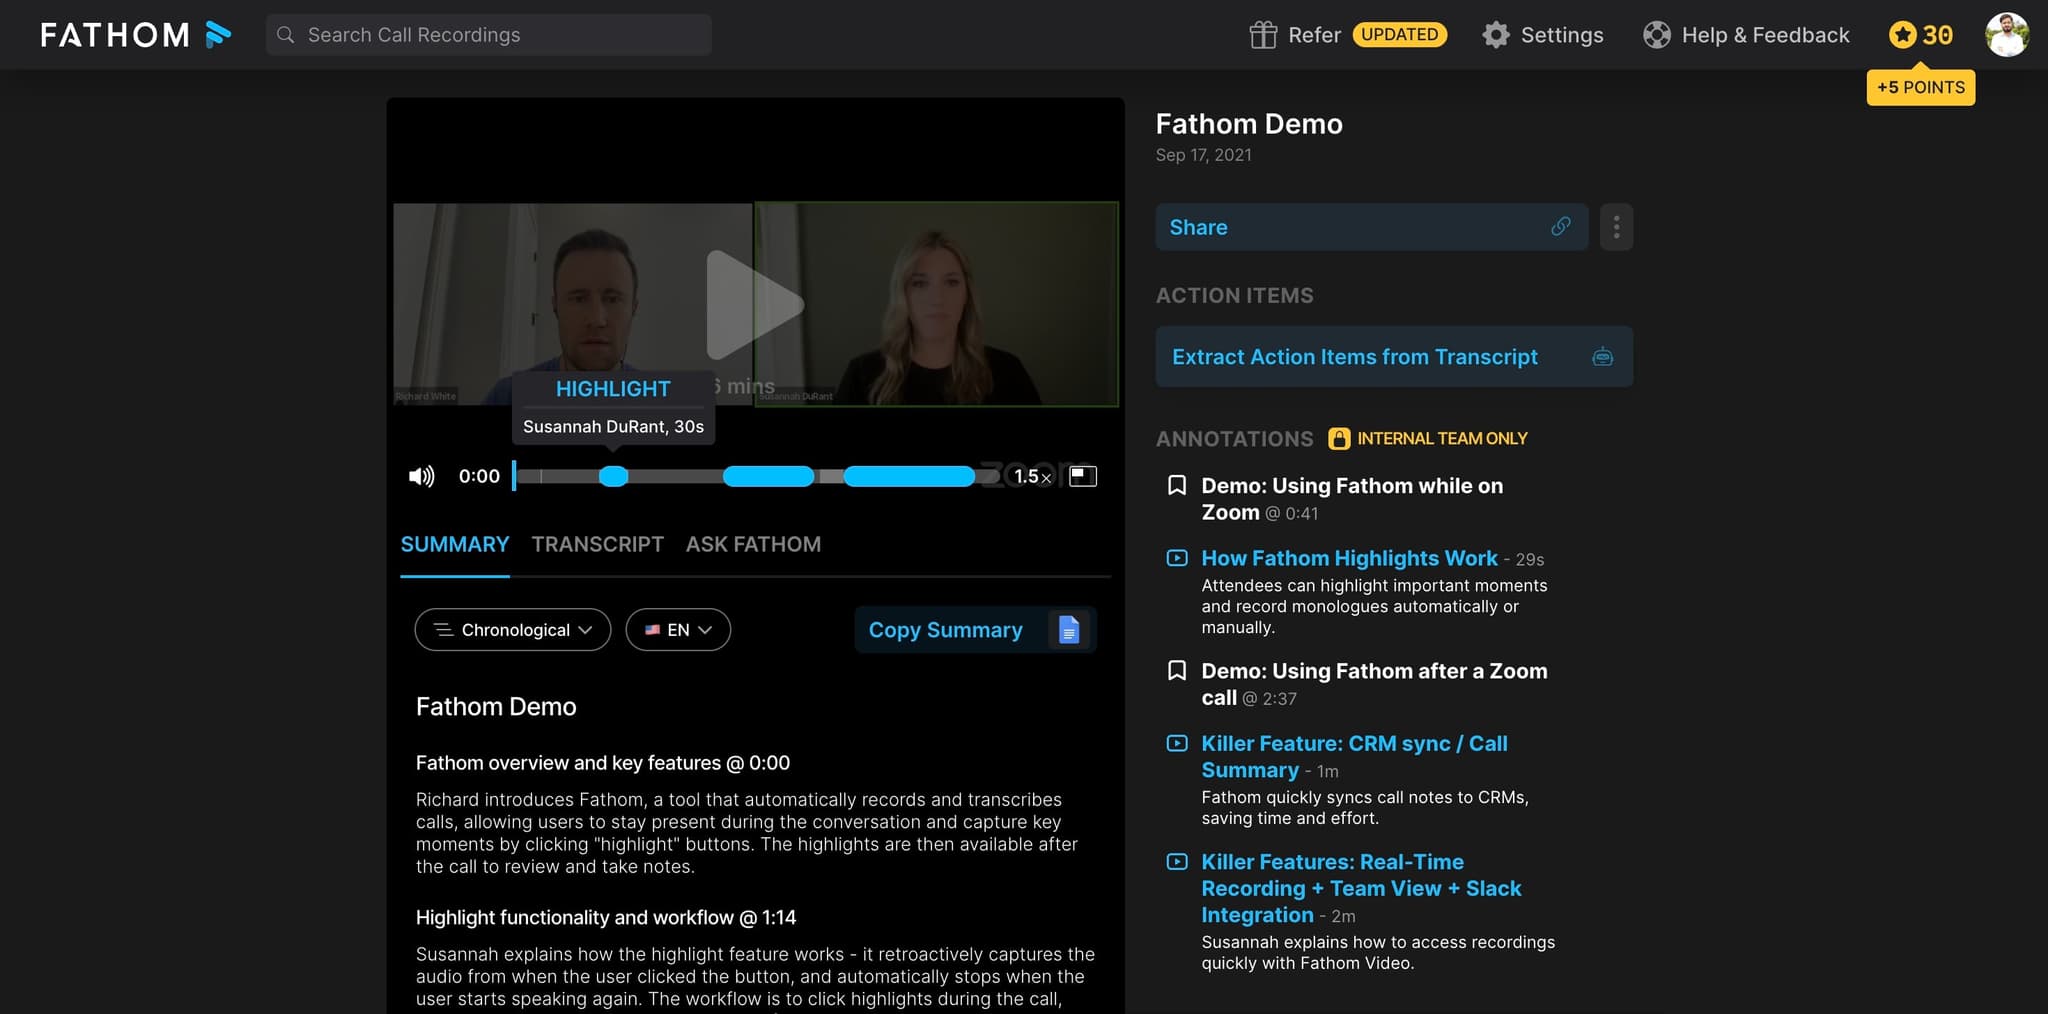This screenshot has width=2048, height=1014.
Task: Open the EN language dropdown
Action: (678, 630)
